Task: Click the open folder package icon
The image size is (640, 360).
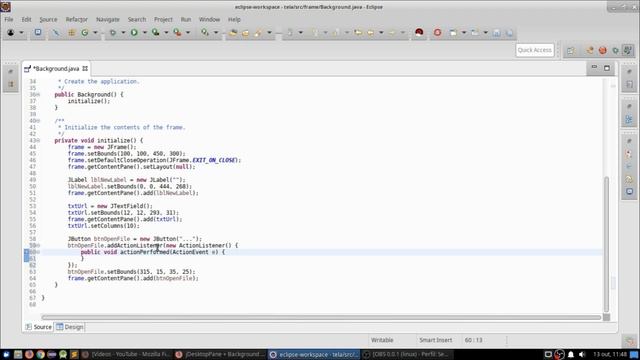Action: tap(233, 33)
